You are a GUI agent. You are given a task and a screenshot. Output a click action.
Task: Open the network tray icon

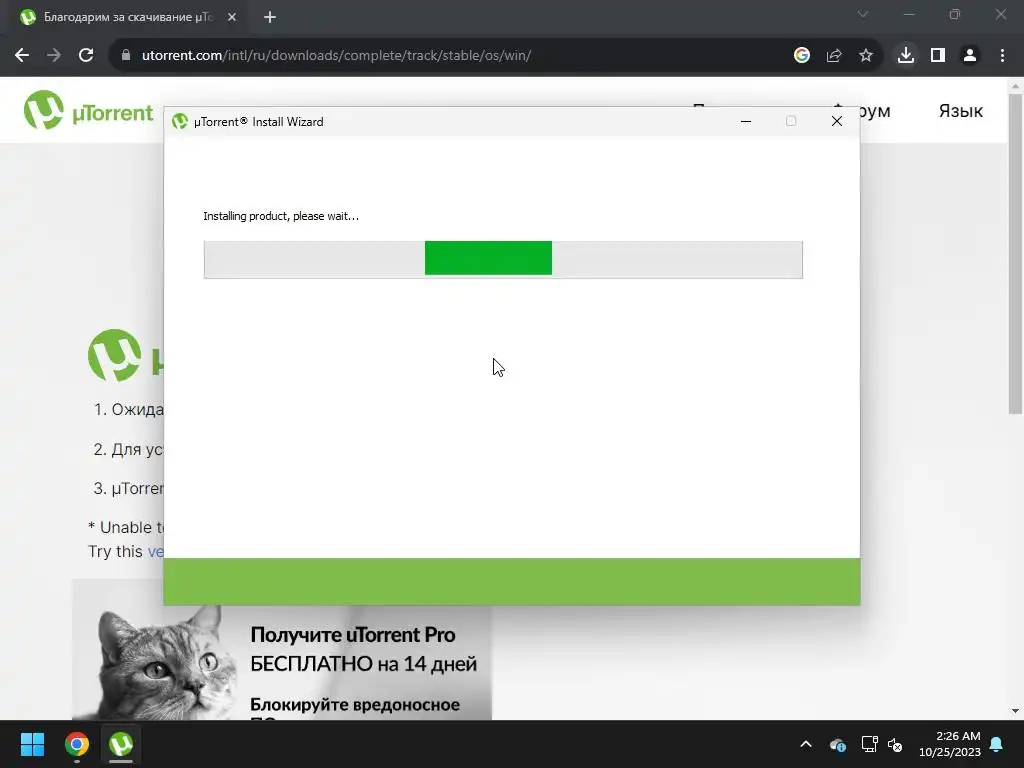[869, 744]
